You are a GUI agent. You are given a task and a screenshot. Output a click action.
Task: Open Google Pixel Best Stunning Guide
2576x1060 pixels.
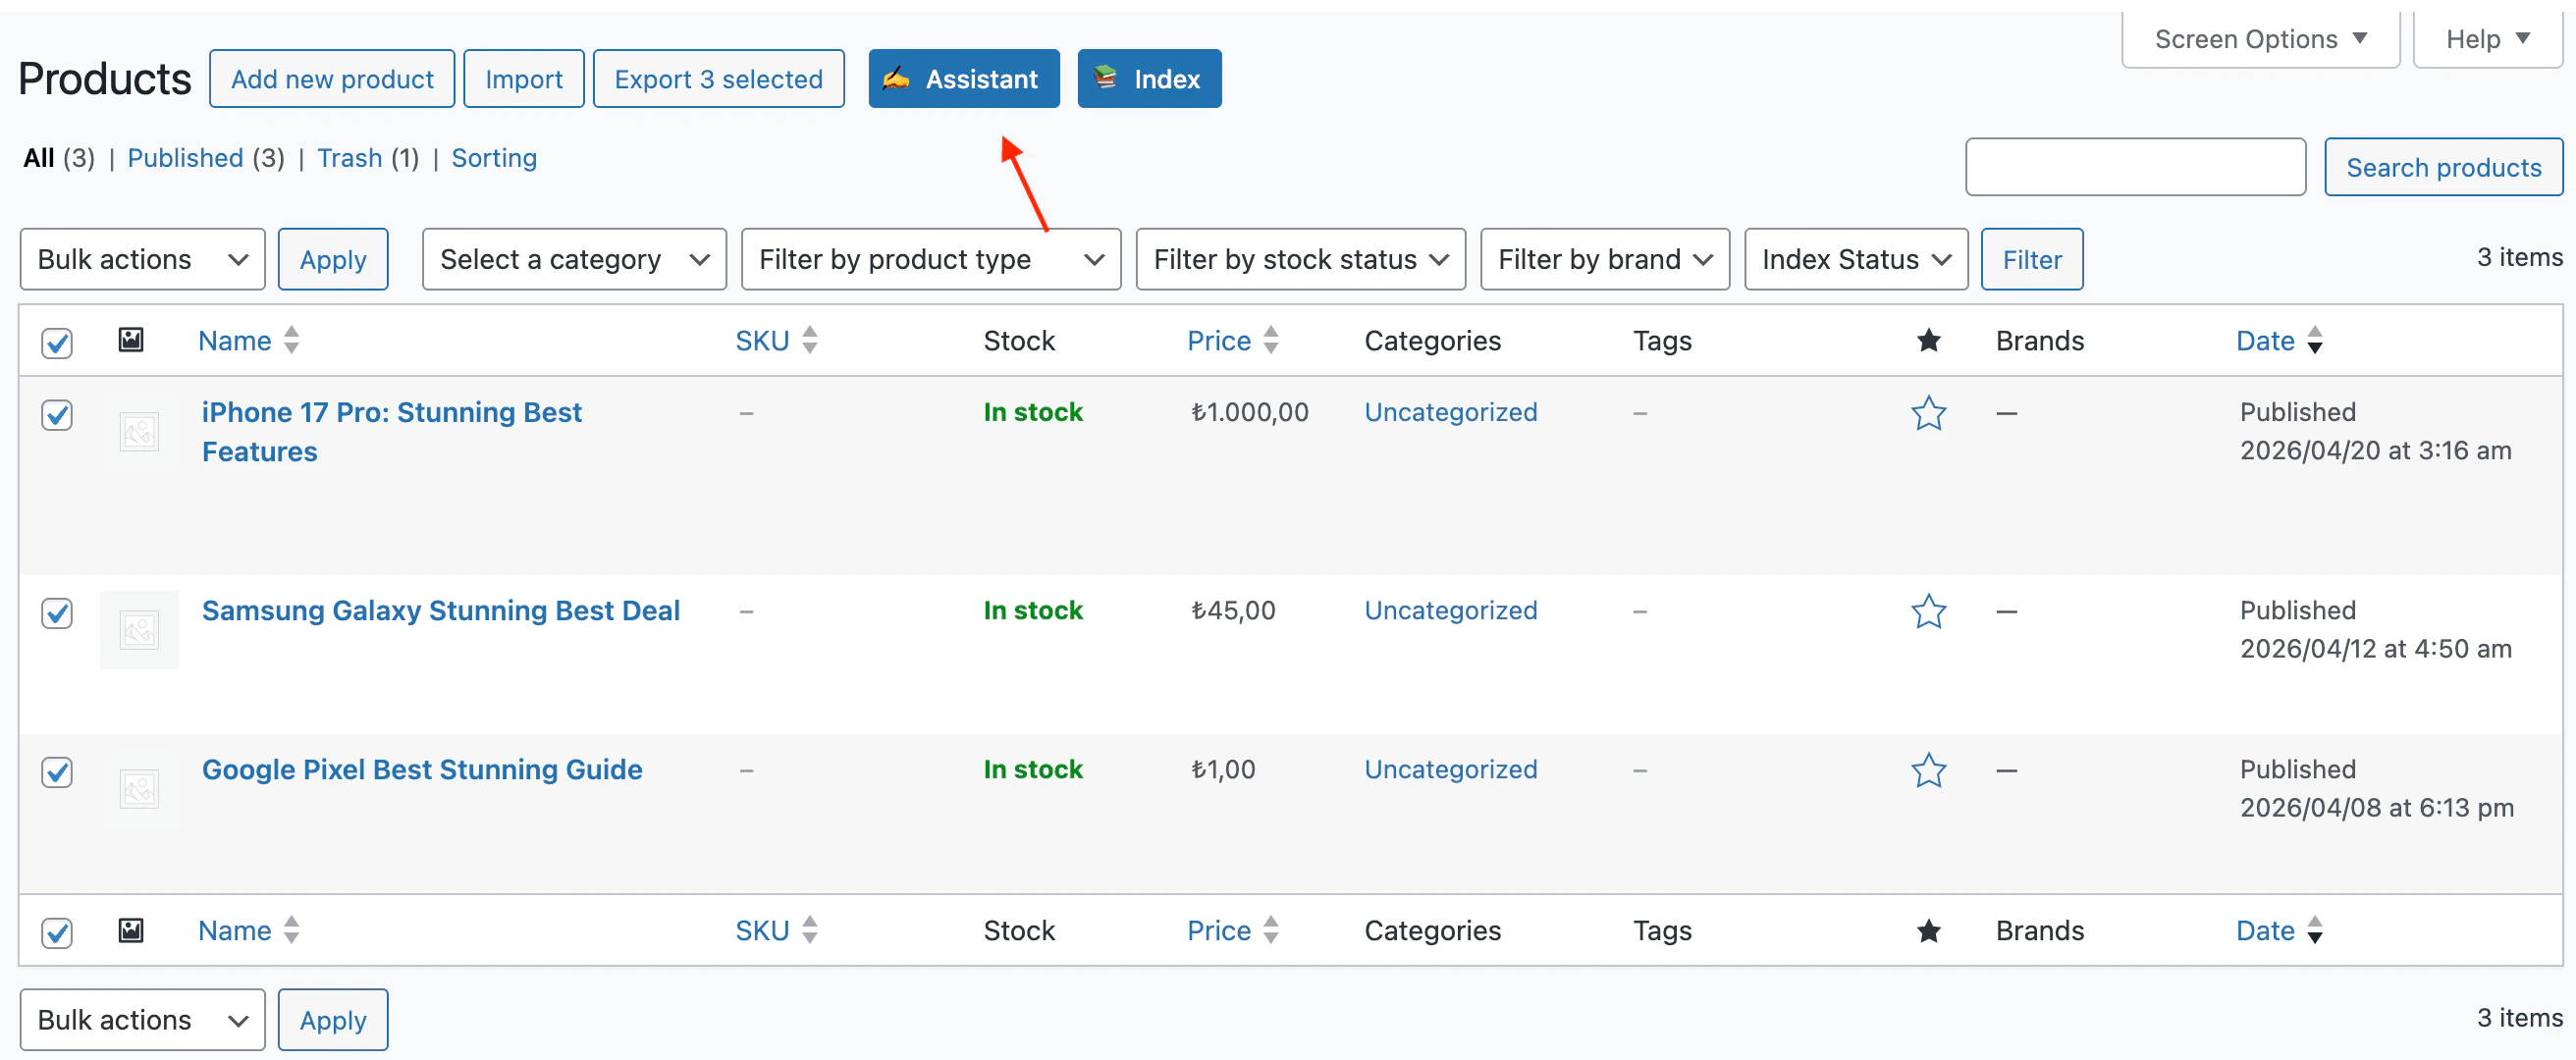422,770
